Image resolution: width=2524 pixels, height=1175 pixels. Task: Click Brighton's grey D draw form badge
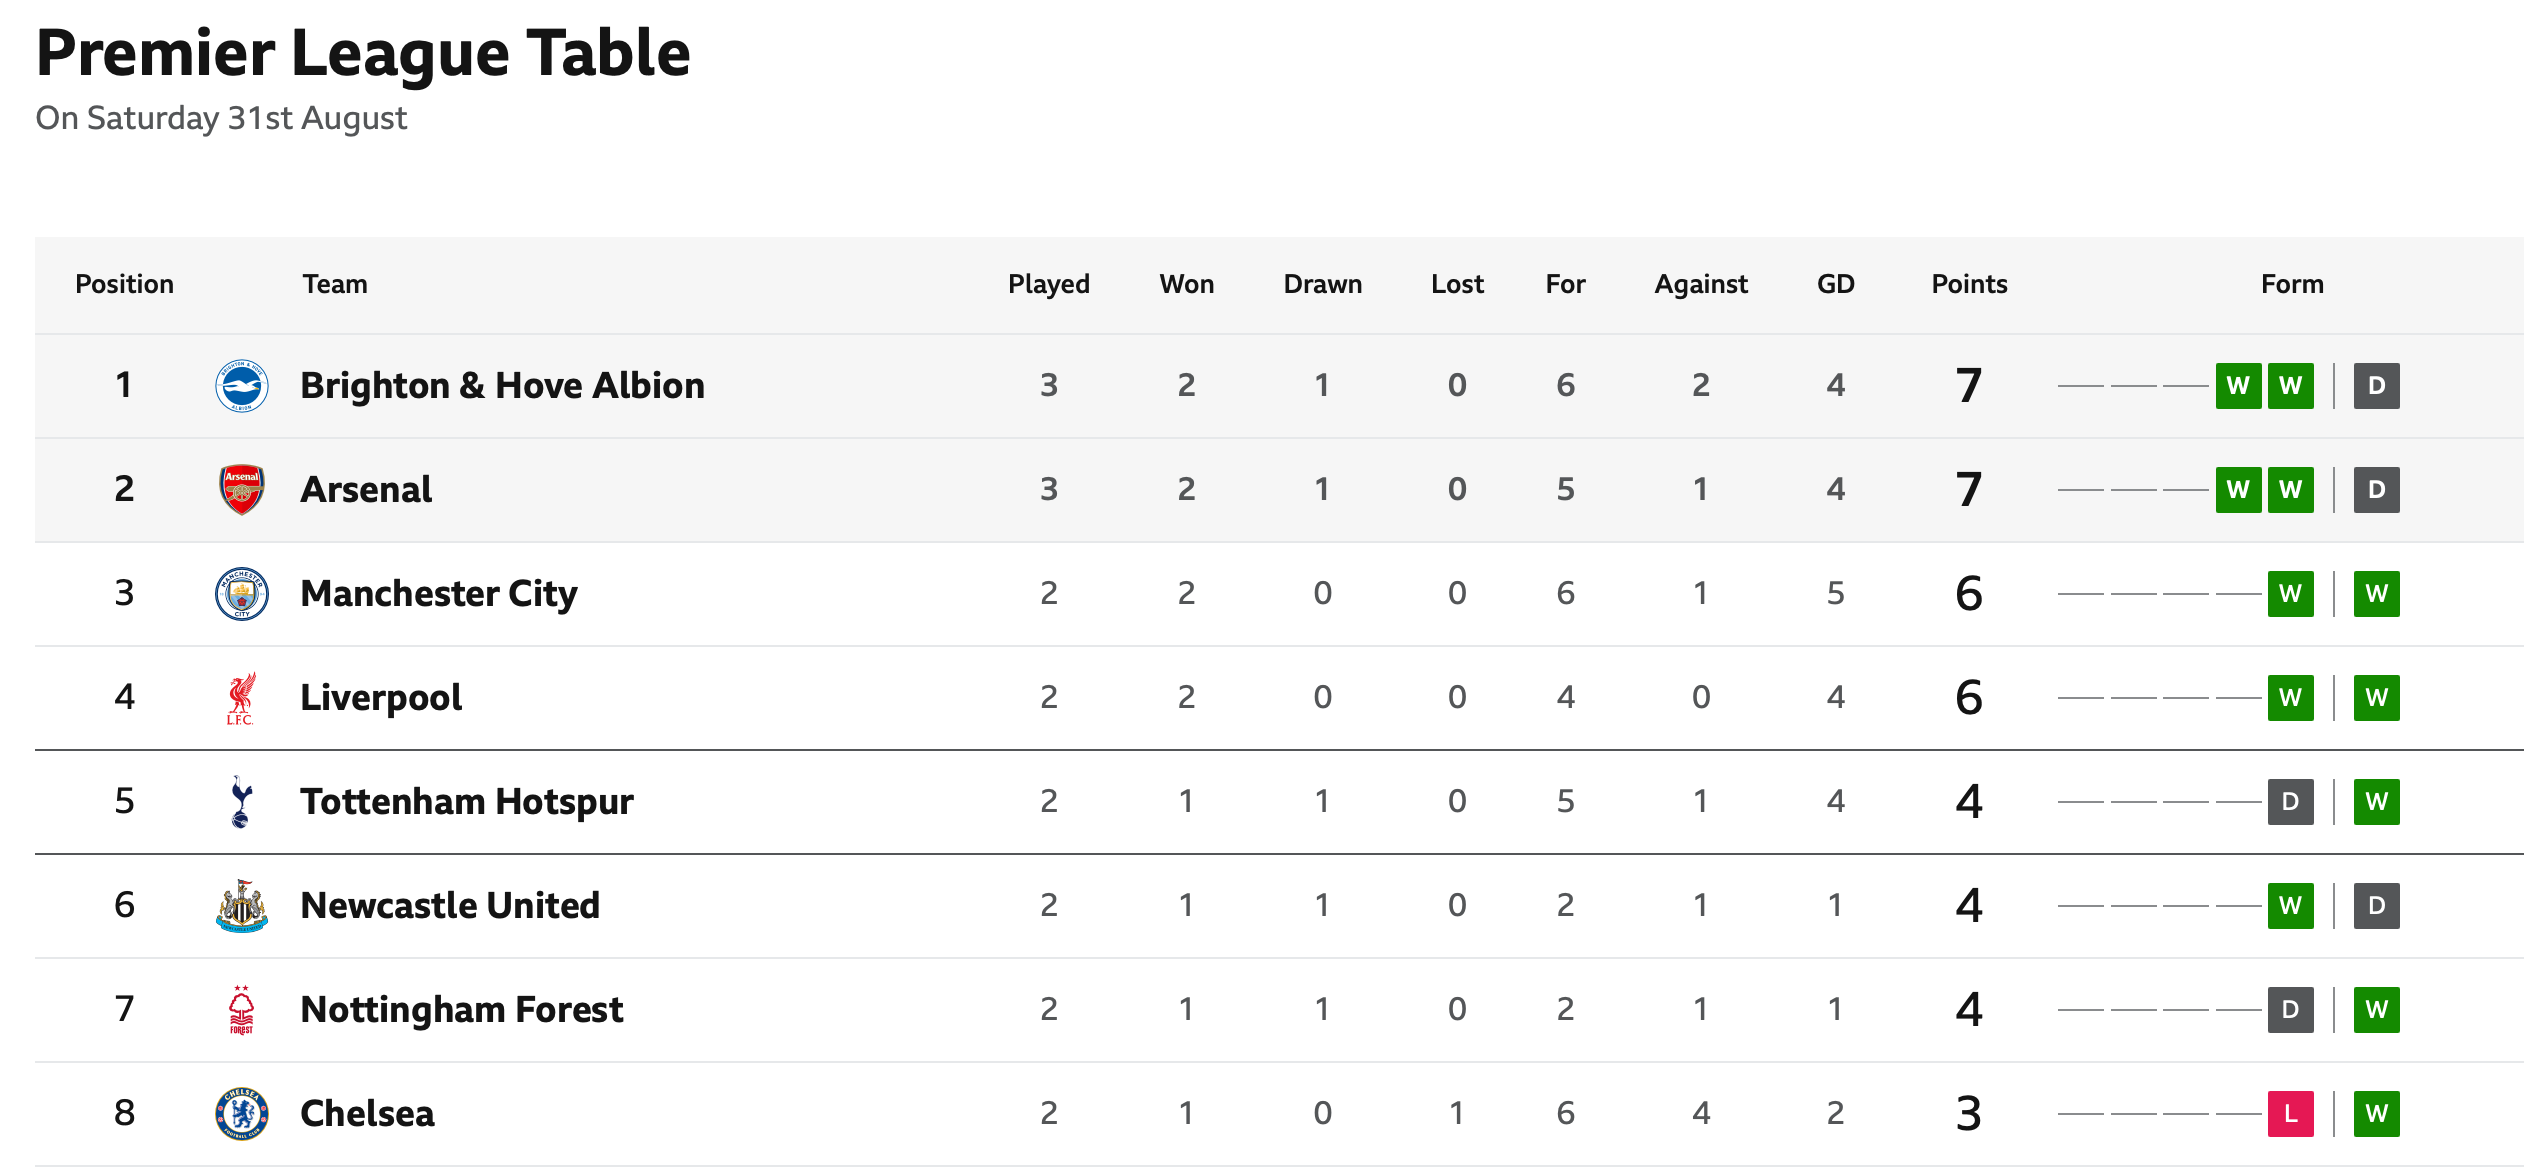point(2377,386)
